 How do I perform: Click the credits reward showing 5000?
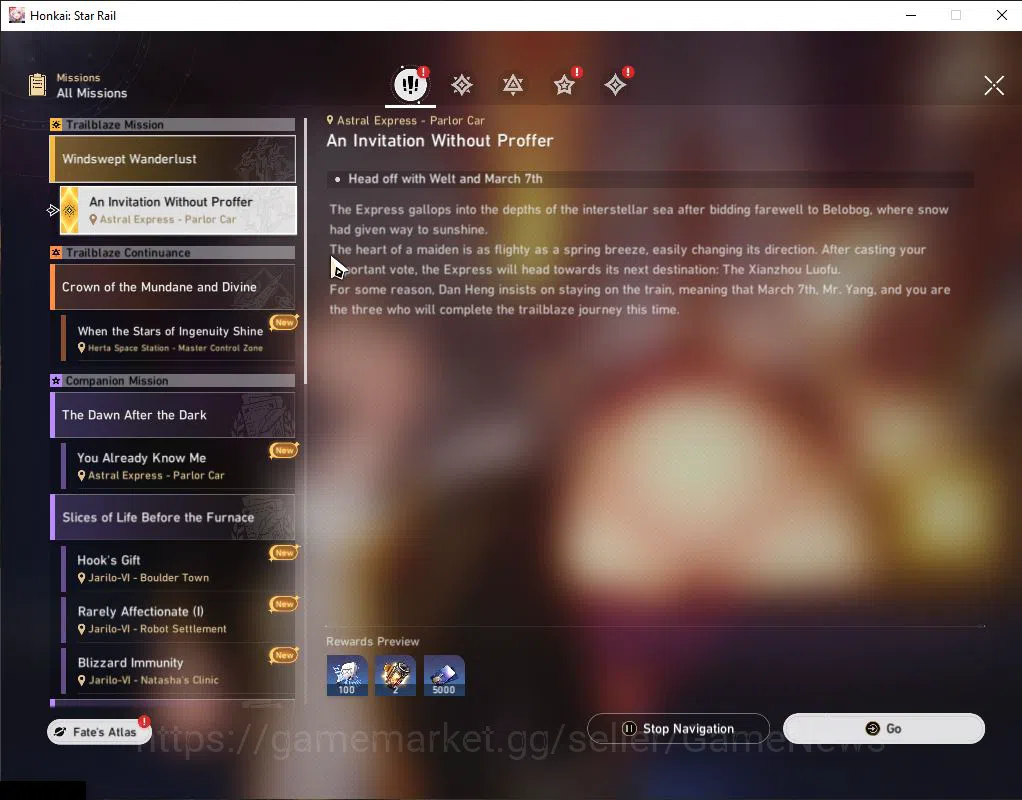444,675
